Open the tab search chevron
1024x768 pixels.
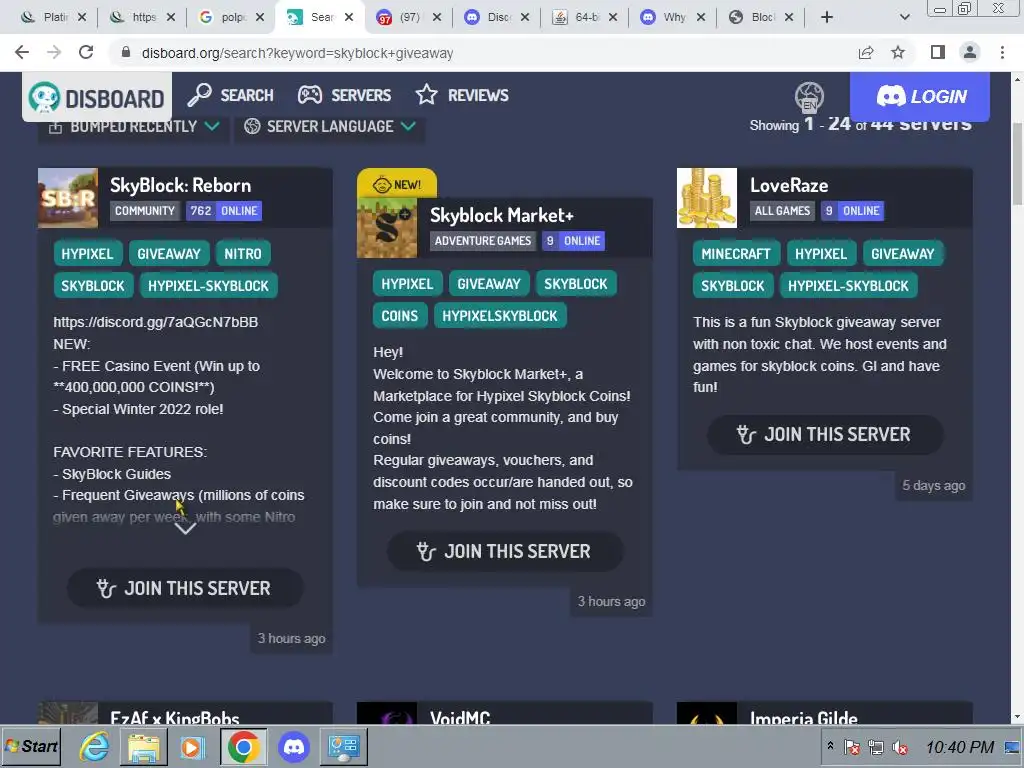pos(904,17)
